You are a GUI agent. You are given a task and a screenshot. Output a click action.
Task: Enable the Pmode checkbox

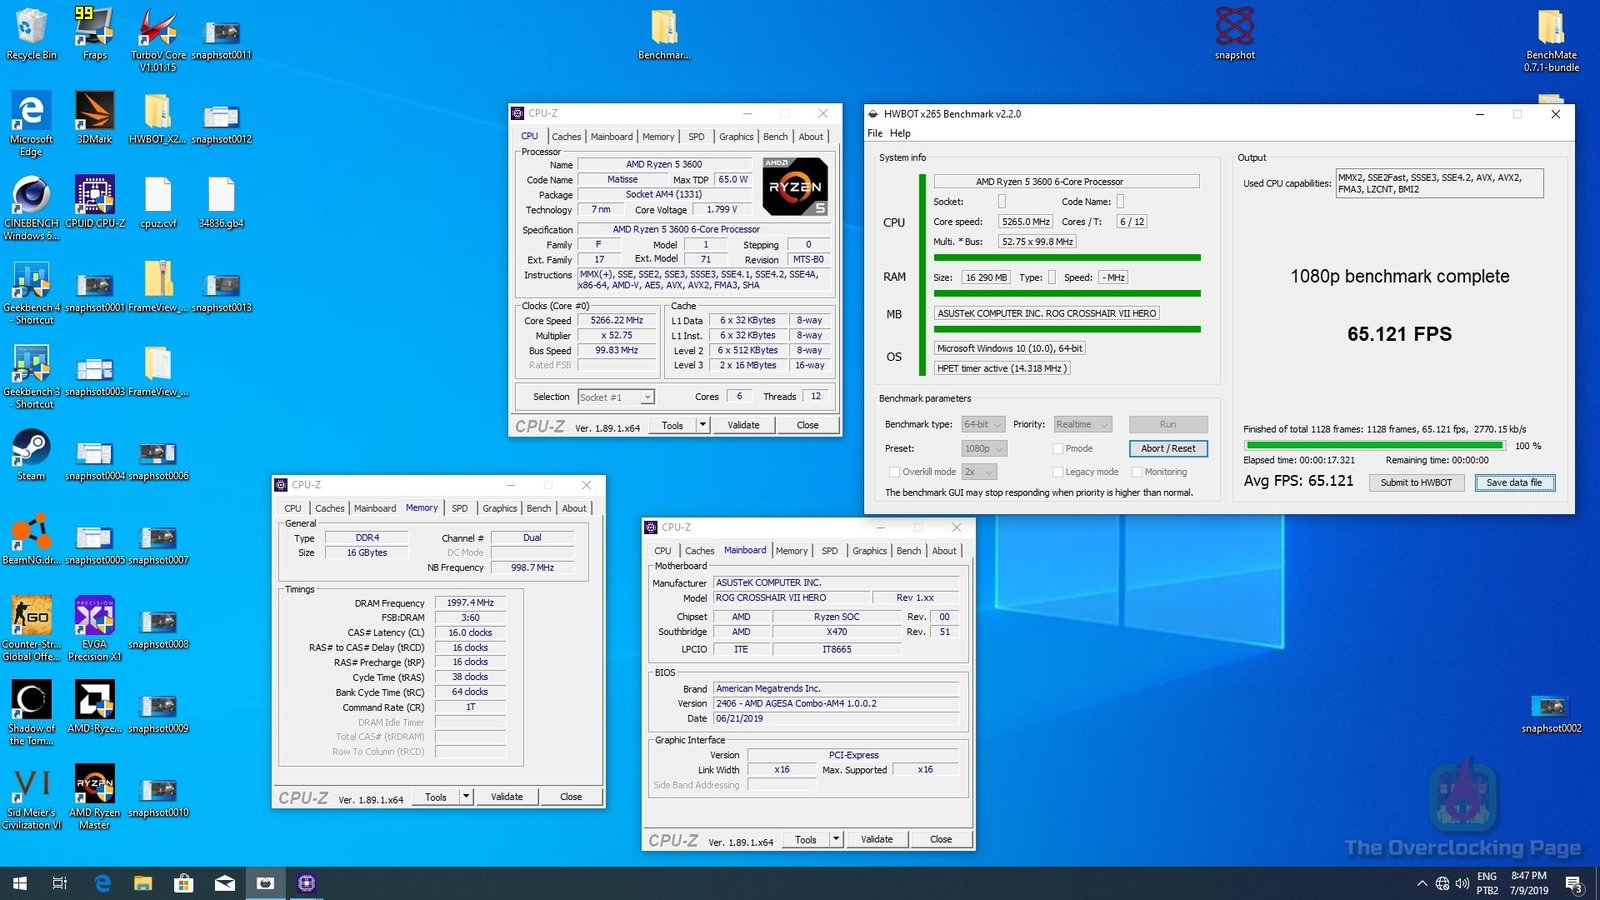click(x=1055, y=448)
